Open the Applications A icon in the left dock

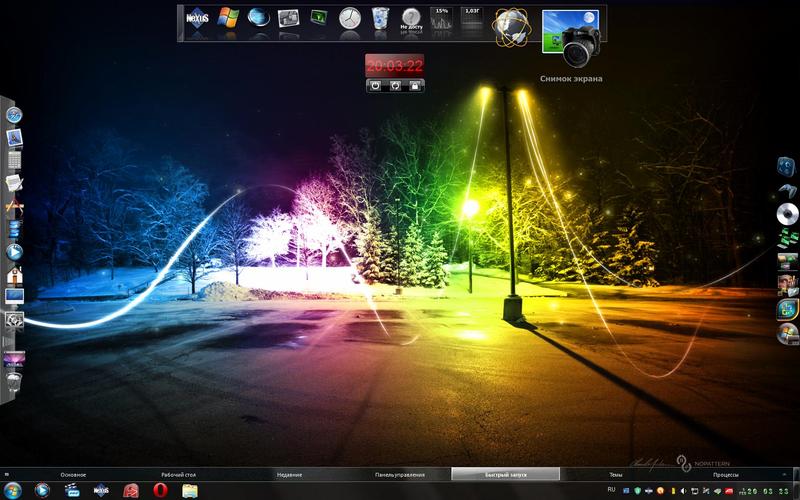click(x=14, y=206)
